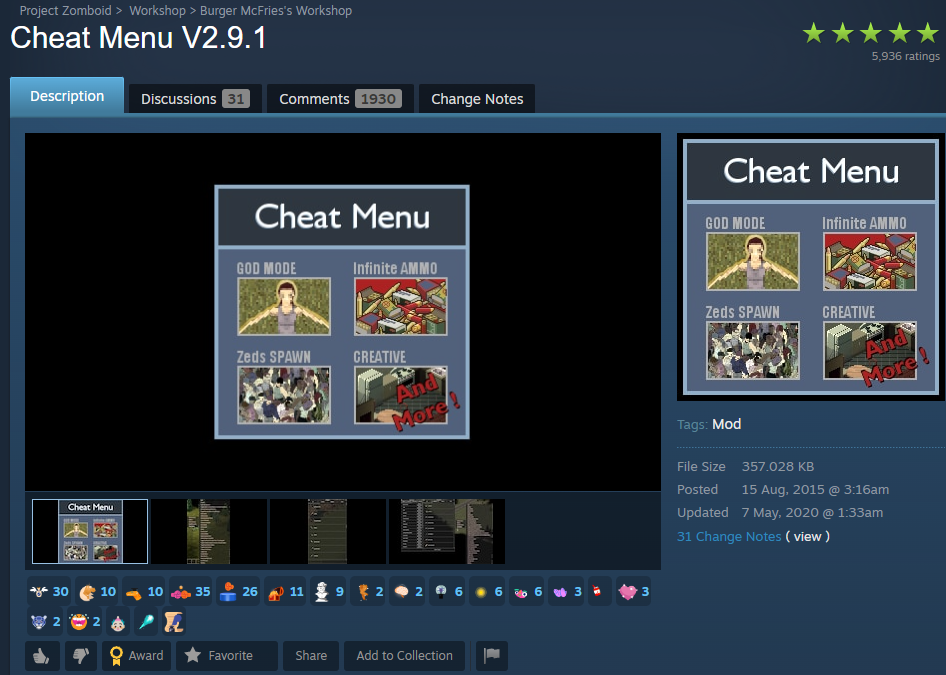Click the laughing orange face award

click(x=85, y=622)
